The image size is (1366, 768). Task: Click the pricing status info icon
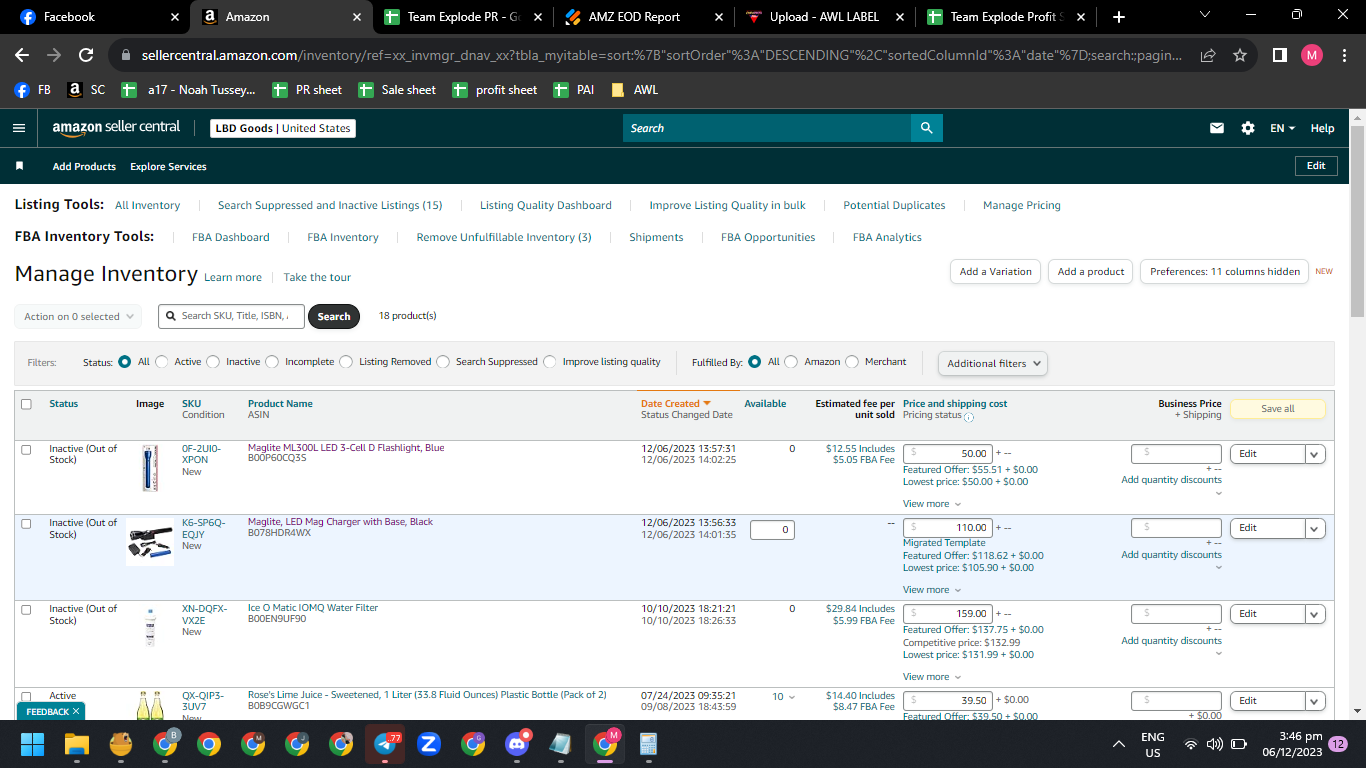pos(969,417)
